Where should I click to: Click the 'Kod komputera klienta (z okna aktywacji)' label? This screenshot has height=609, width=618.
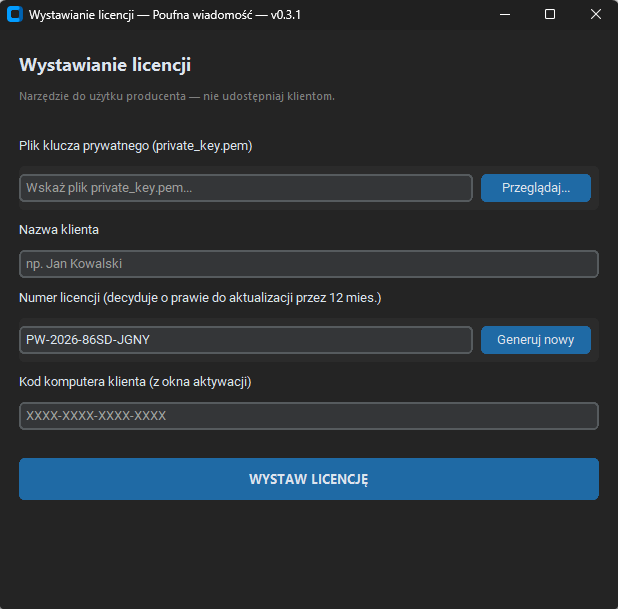[x=135, y=382]
